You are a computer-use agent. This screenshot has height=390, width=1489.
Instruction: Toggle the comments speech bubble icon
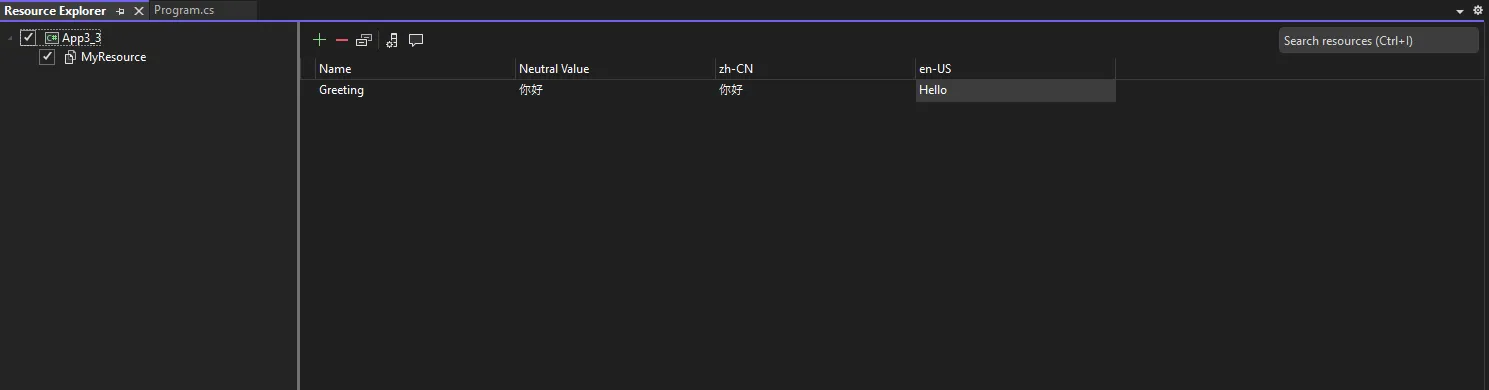pyautogui.click(x=416, y=40)
